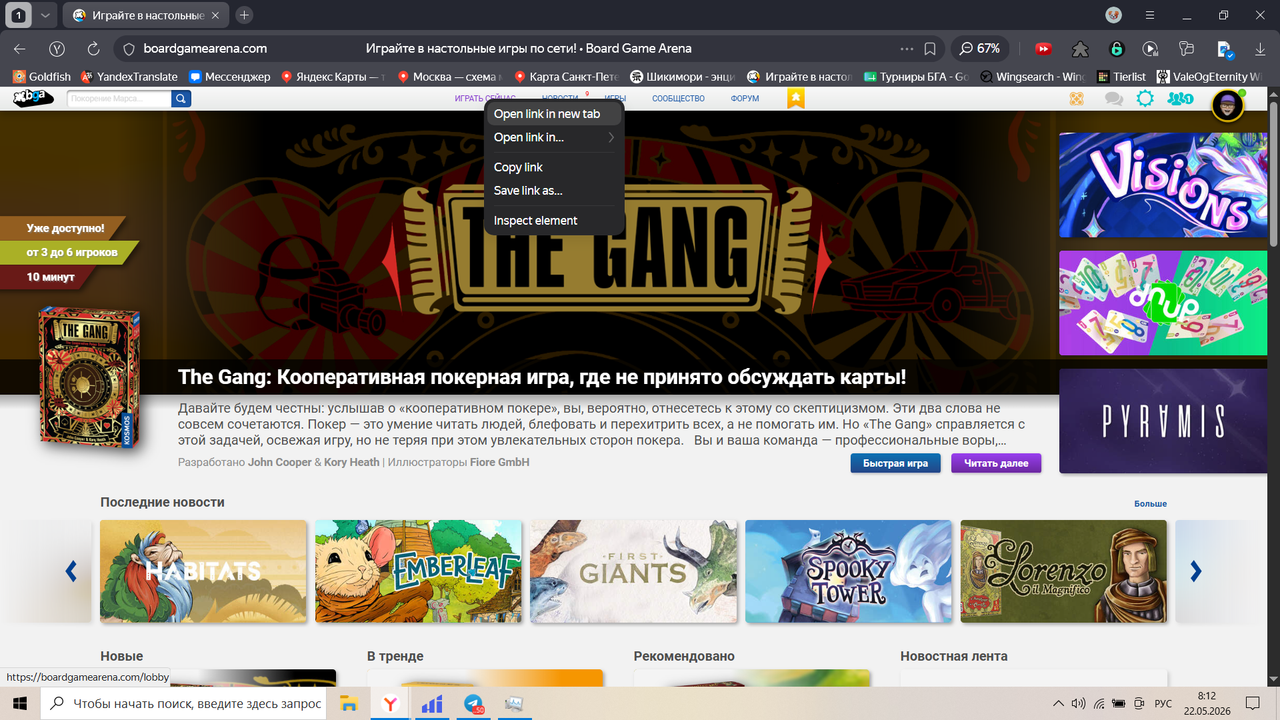
Task: Reload the page with the refresh icon
Action: (x=94, y=48)
